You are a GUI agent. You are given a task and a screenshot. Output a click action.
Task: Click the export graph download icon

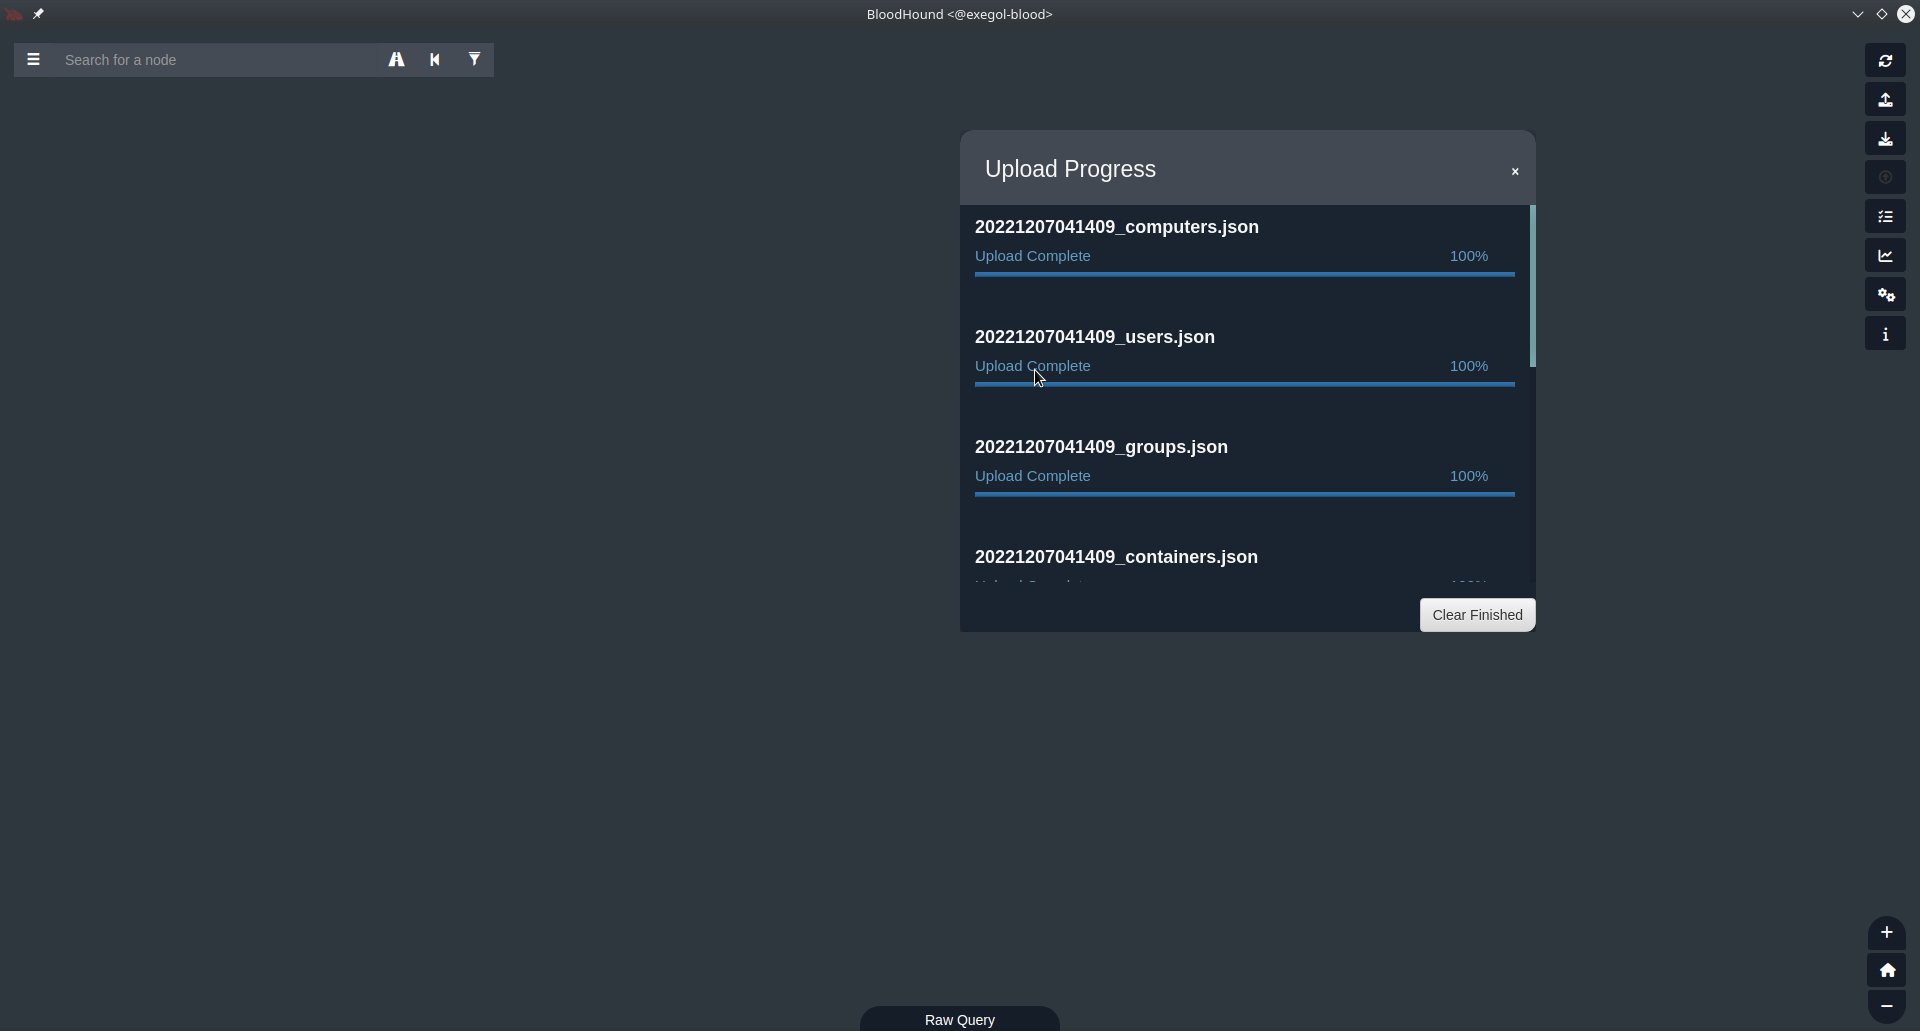click(x=1885, y=139)
